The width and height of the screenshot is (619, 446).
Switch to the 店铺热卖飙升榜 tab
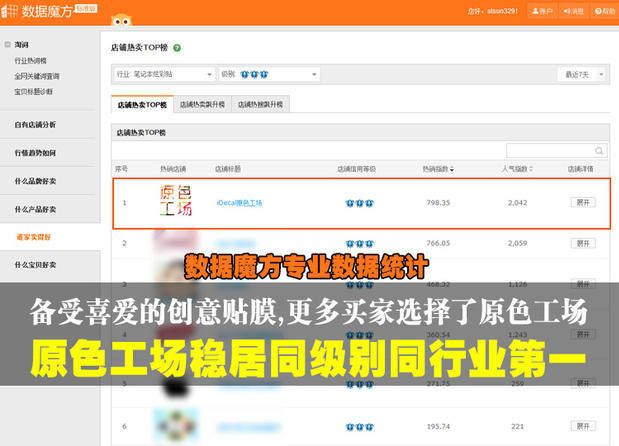click(202, 104)
